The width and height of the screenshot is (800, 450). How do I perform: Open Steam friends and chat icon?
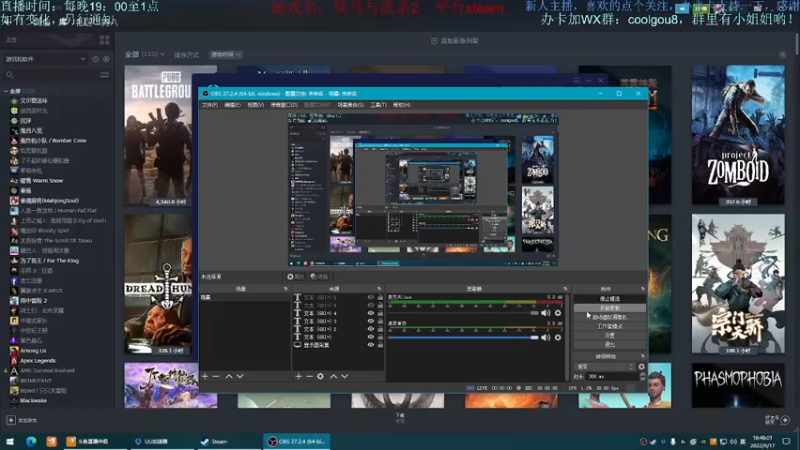(x=785, y=420)
